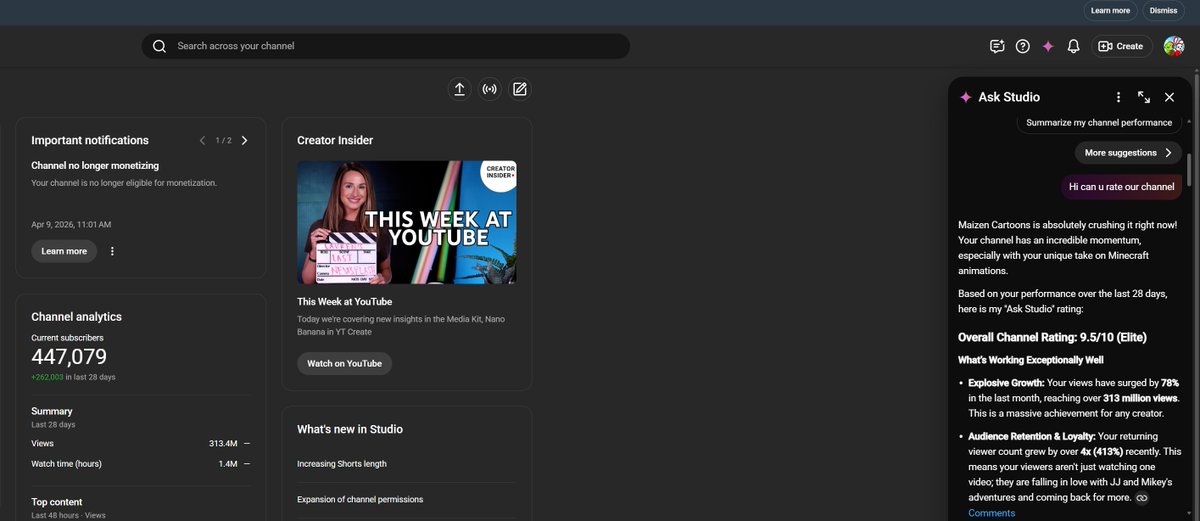Expand the More suggestions chip

1129,153
